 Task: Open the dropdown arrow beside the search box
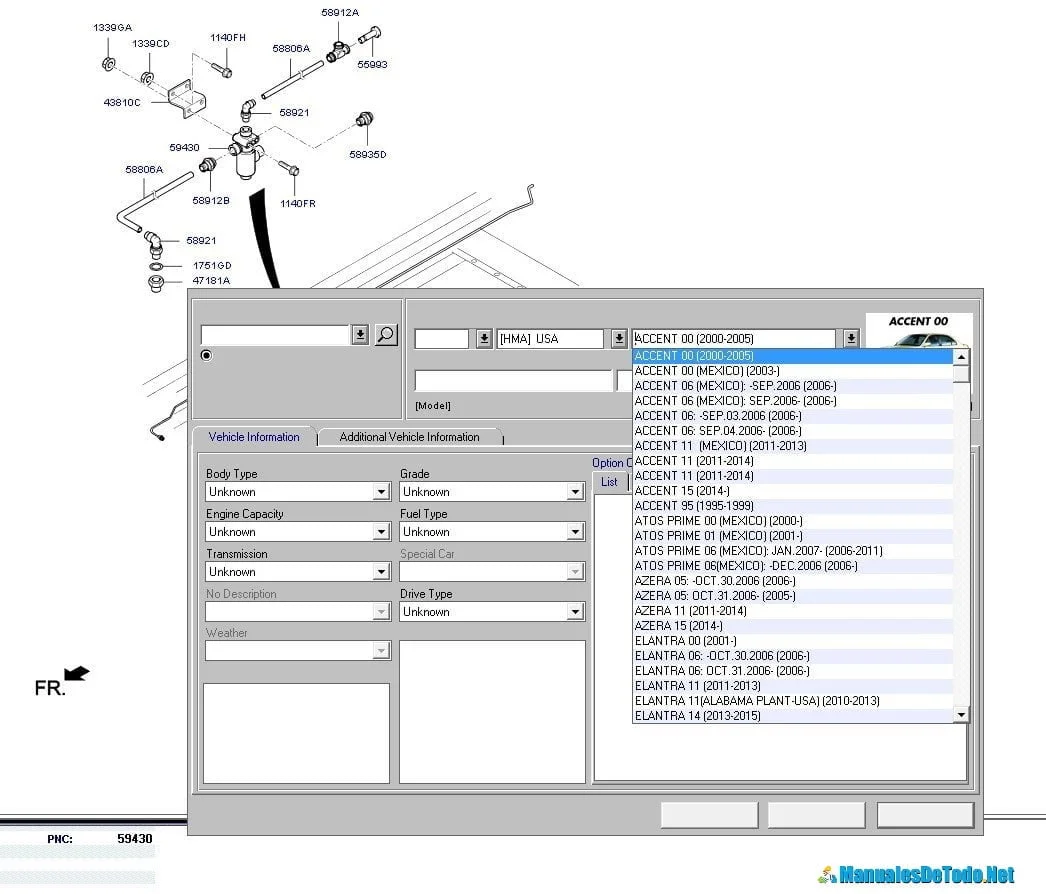360,335
